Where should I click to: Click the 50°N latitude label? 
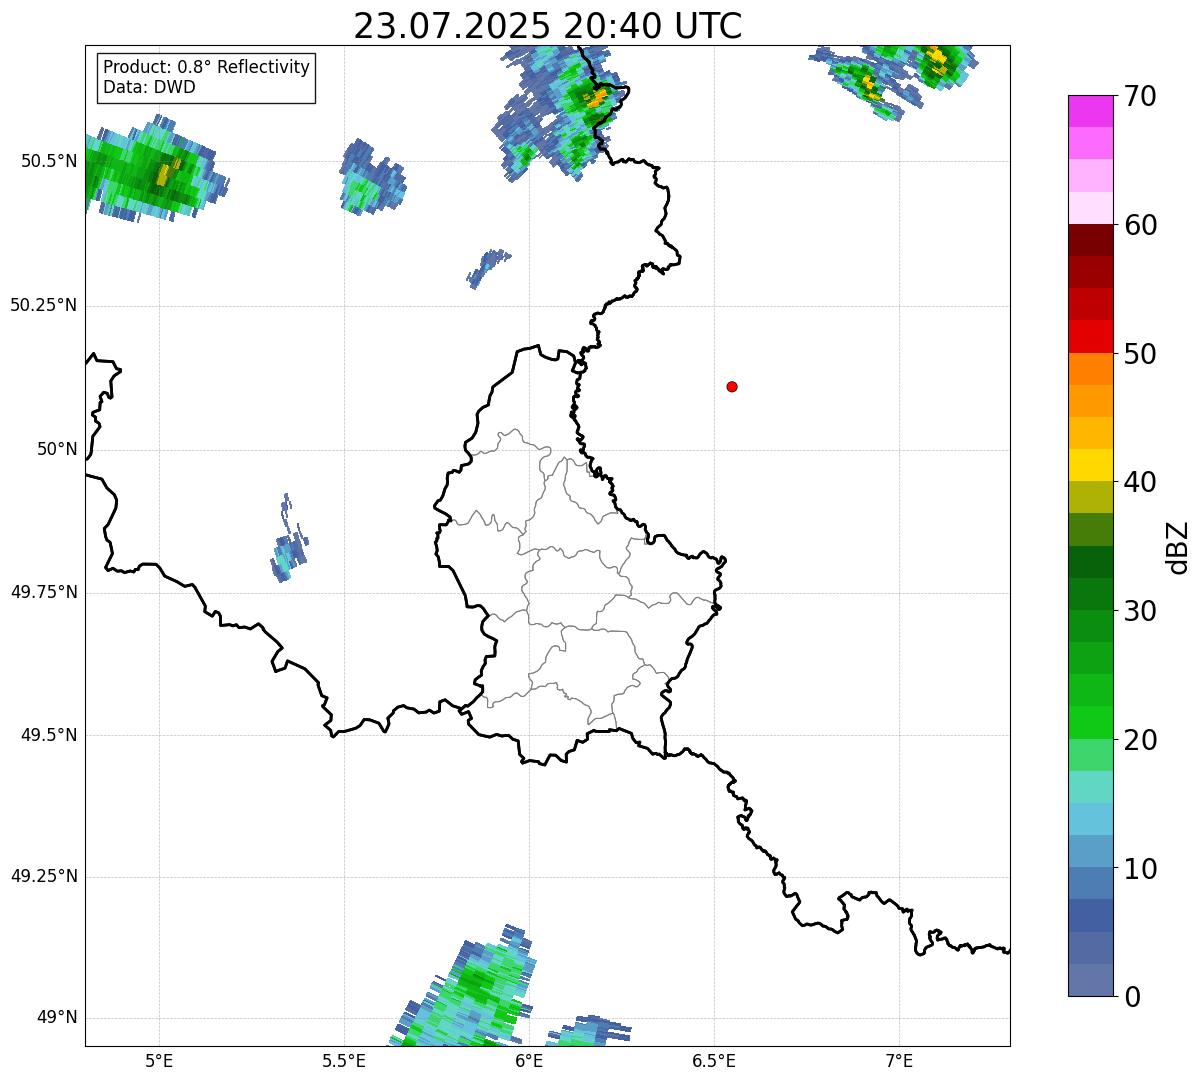(57, 449)
